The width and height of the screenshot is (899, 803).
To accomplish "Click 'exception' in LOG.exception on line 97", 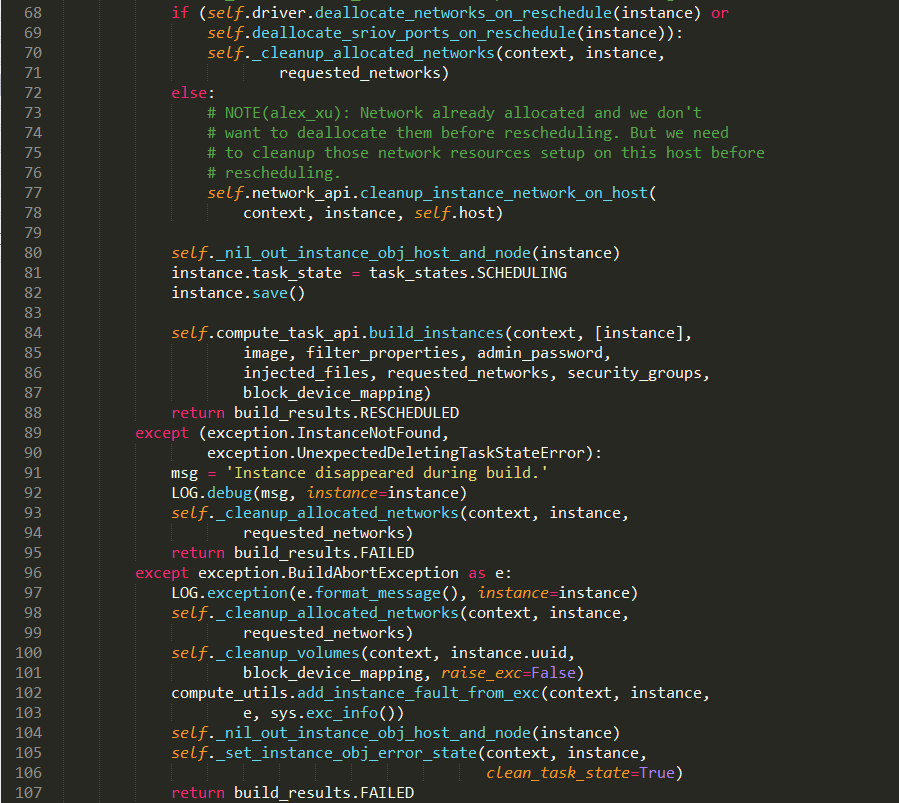I will click(247, 593).
